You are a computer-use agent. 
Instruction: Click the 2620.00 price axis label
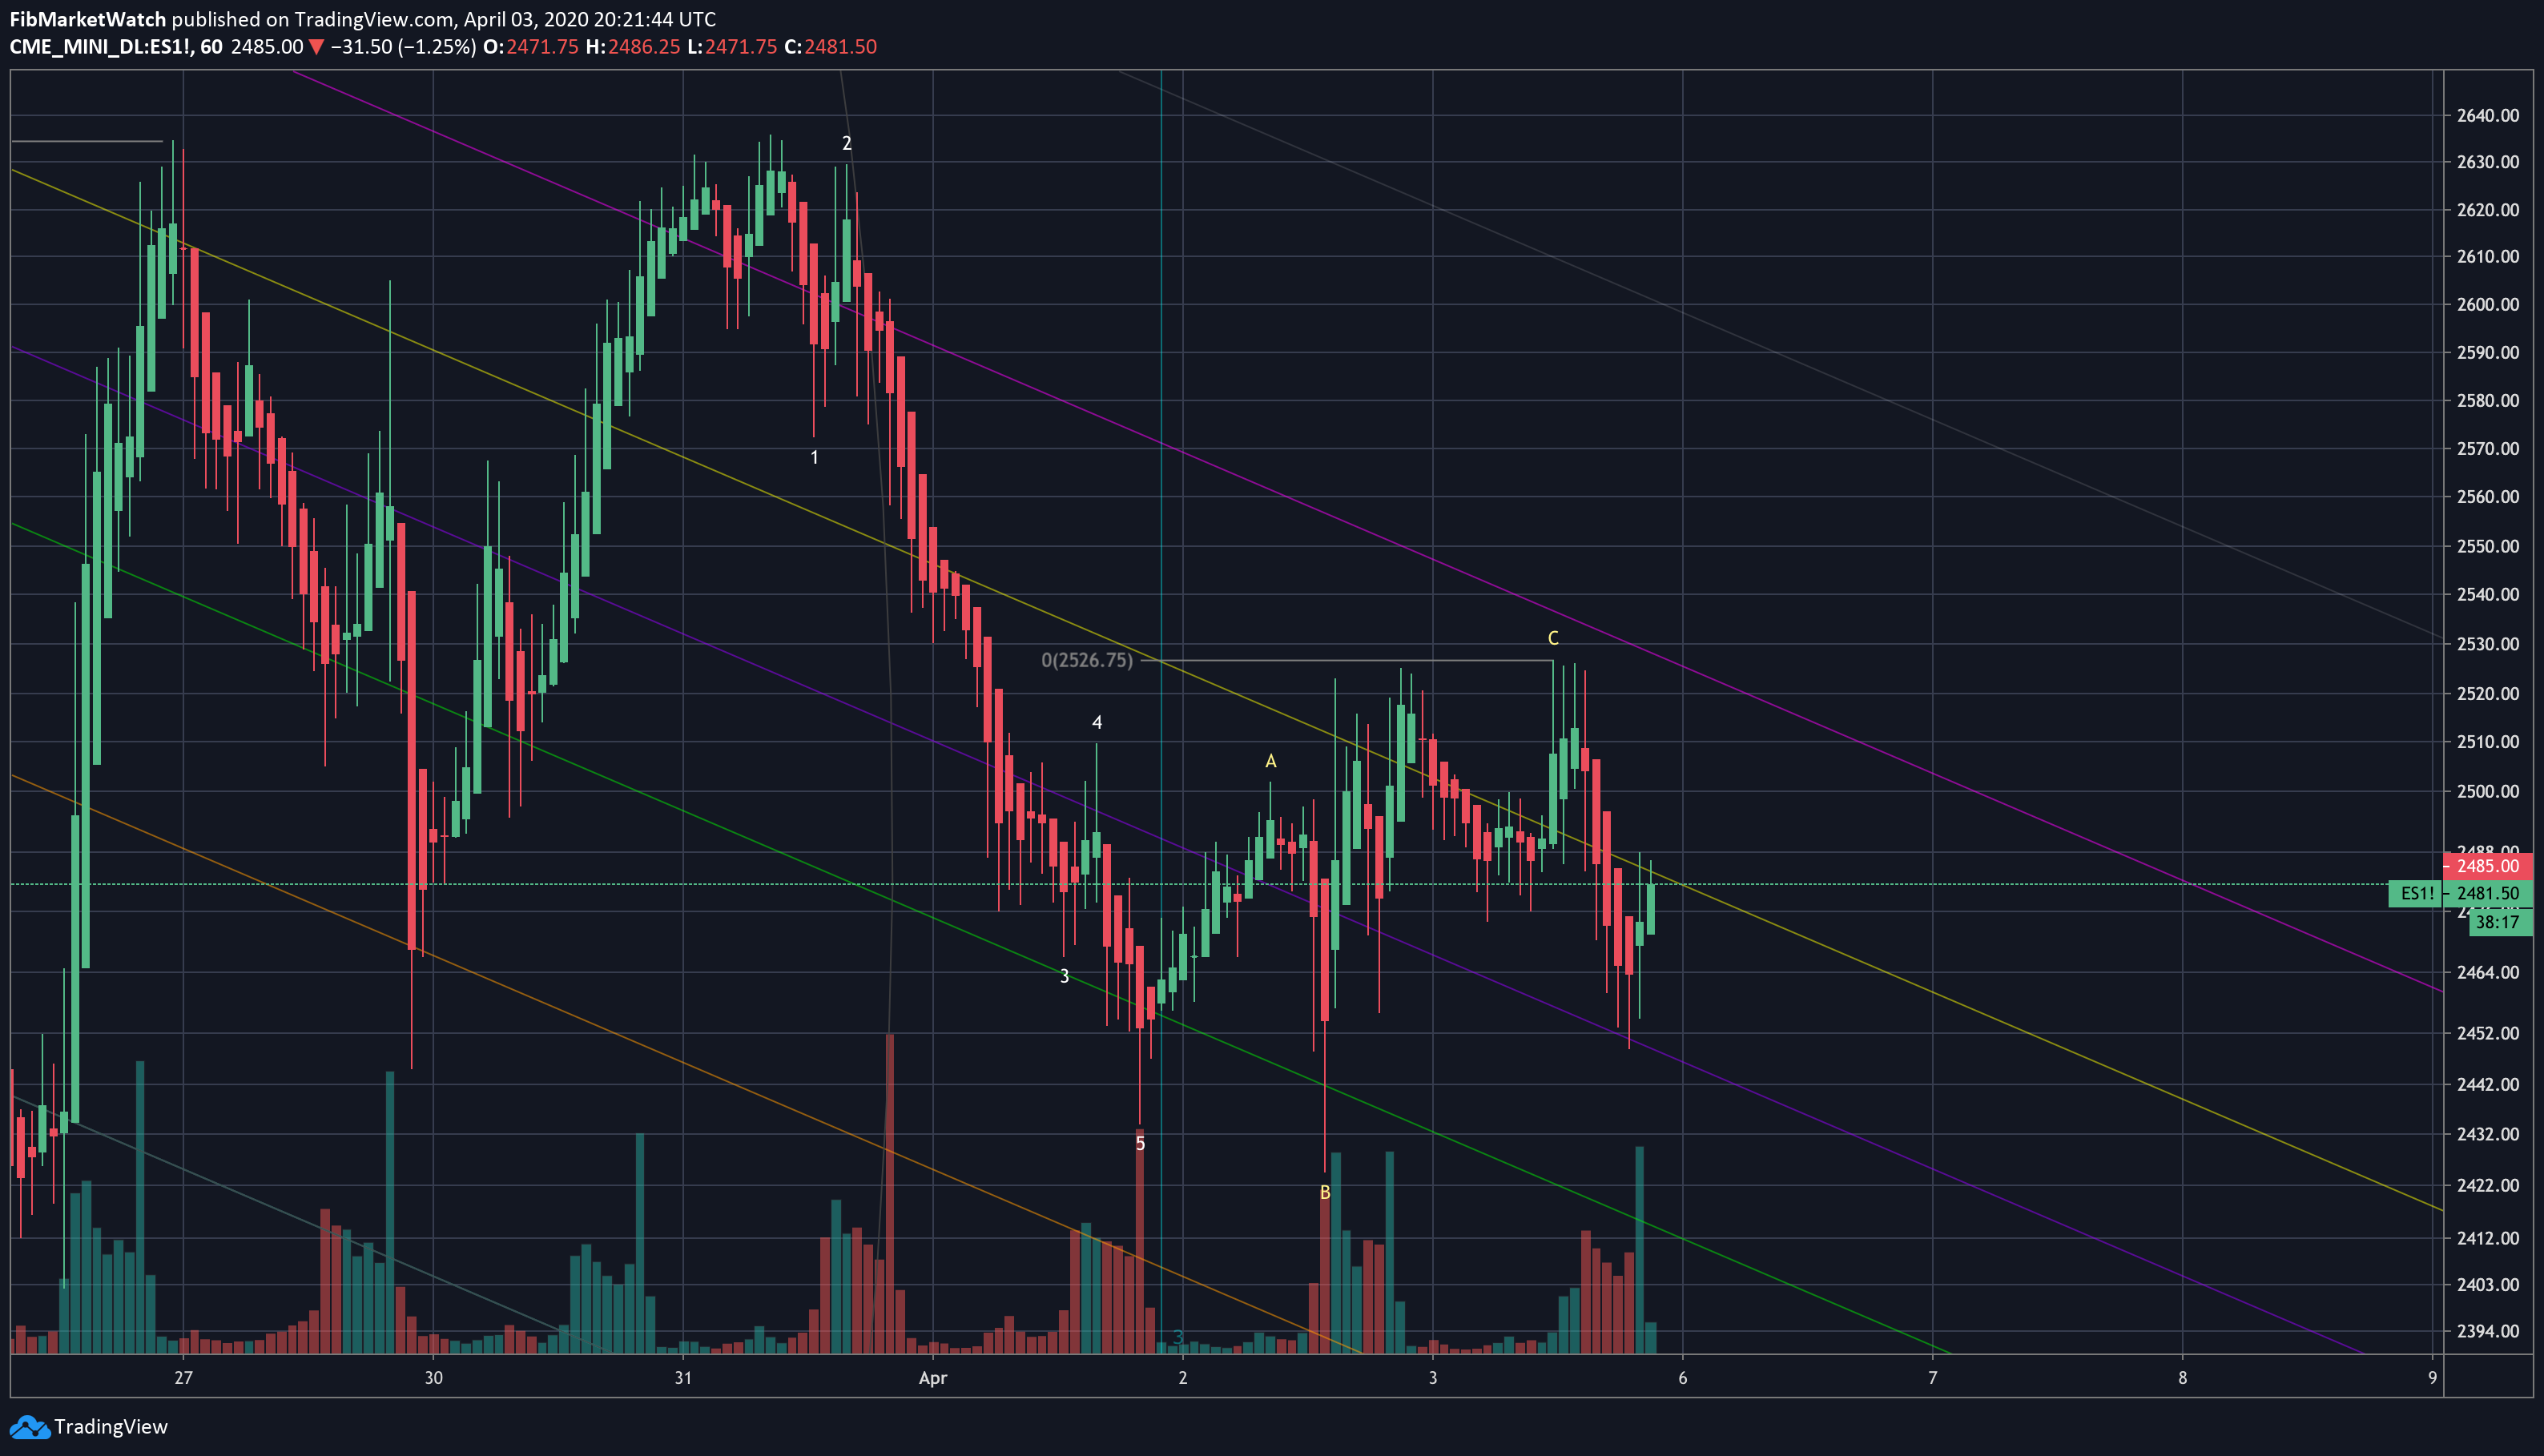(x=2488, y=210)
